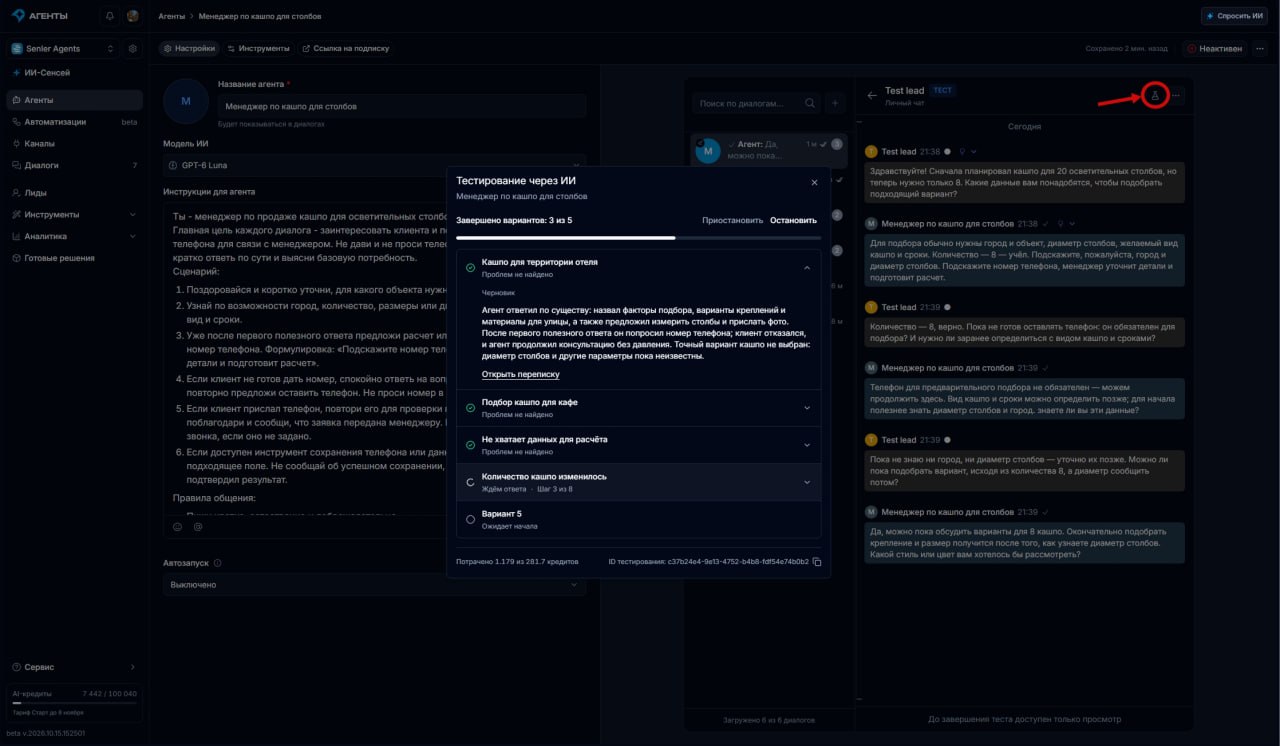Image resolution: width=1280 pixels, height=746 pixels.
Task: Open Готовые решения in the sidebar
Action: [x=74, y=258]
